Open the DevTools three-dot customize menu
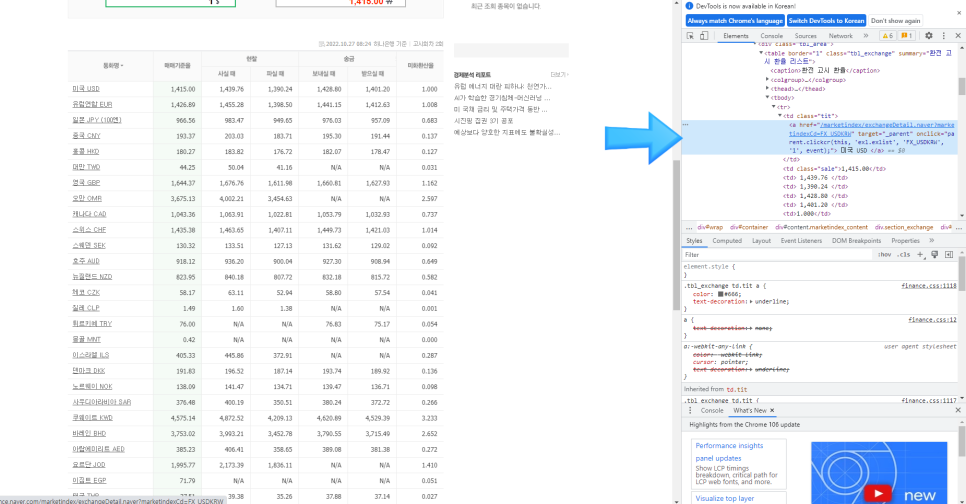Image resolution: width=966 pixels, height=504 pixels. [943, 36]
